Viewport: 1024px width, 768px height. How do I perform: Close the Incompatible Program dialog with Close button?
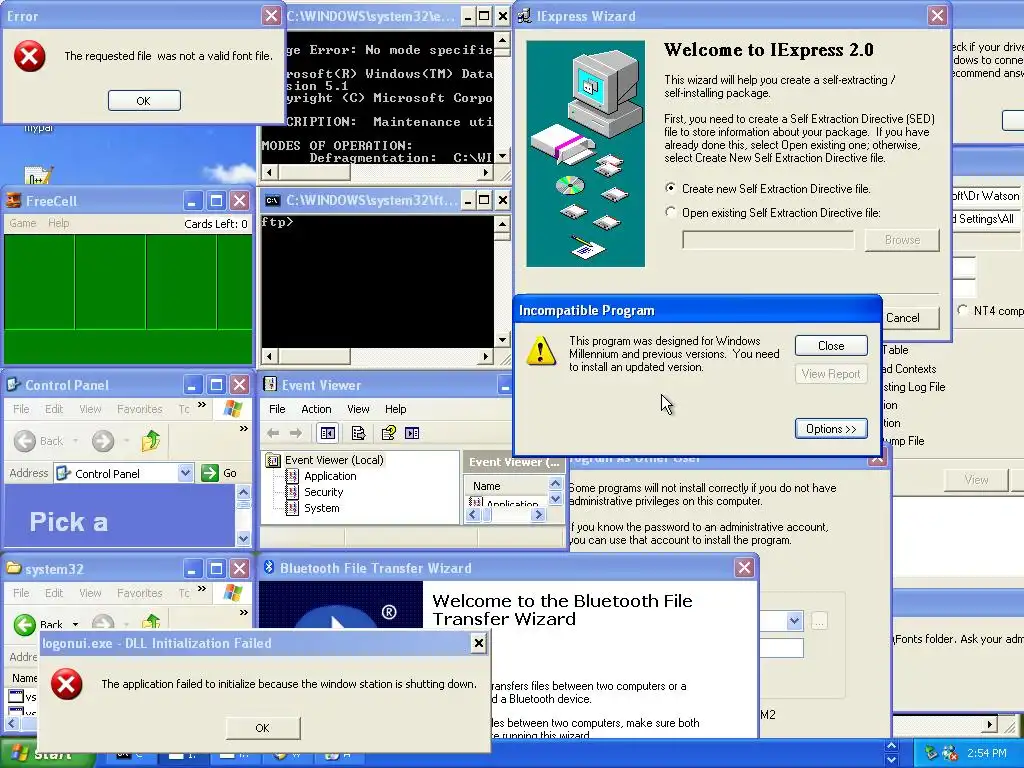[x=831, y=346]
